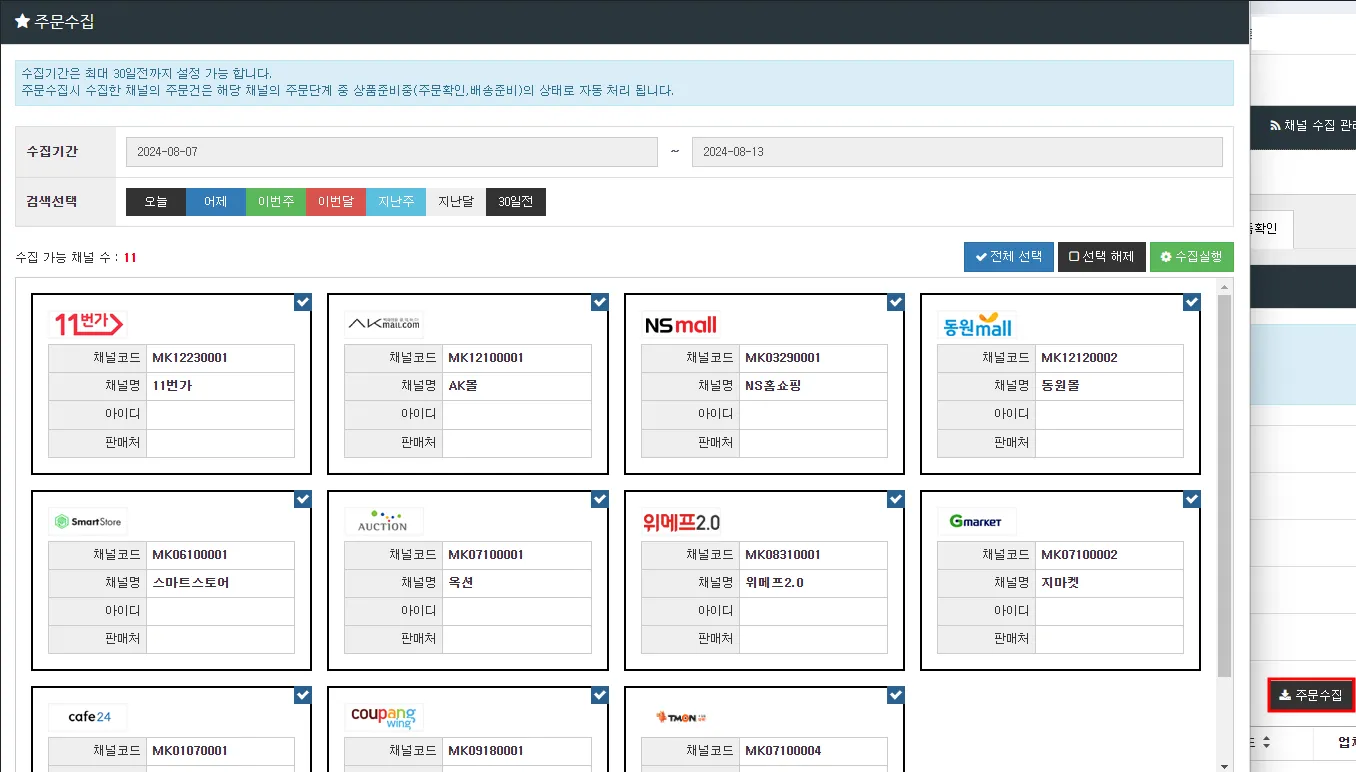Toggle the 스마트스토어 channel checkbox
The height and width of the screenshot is (772, 1356).
coord(303,499)
